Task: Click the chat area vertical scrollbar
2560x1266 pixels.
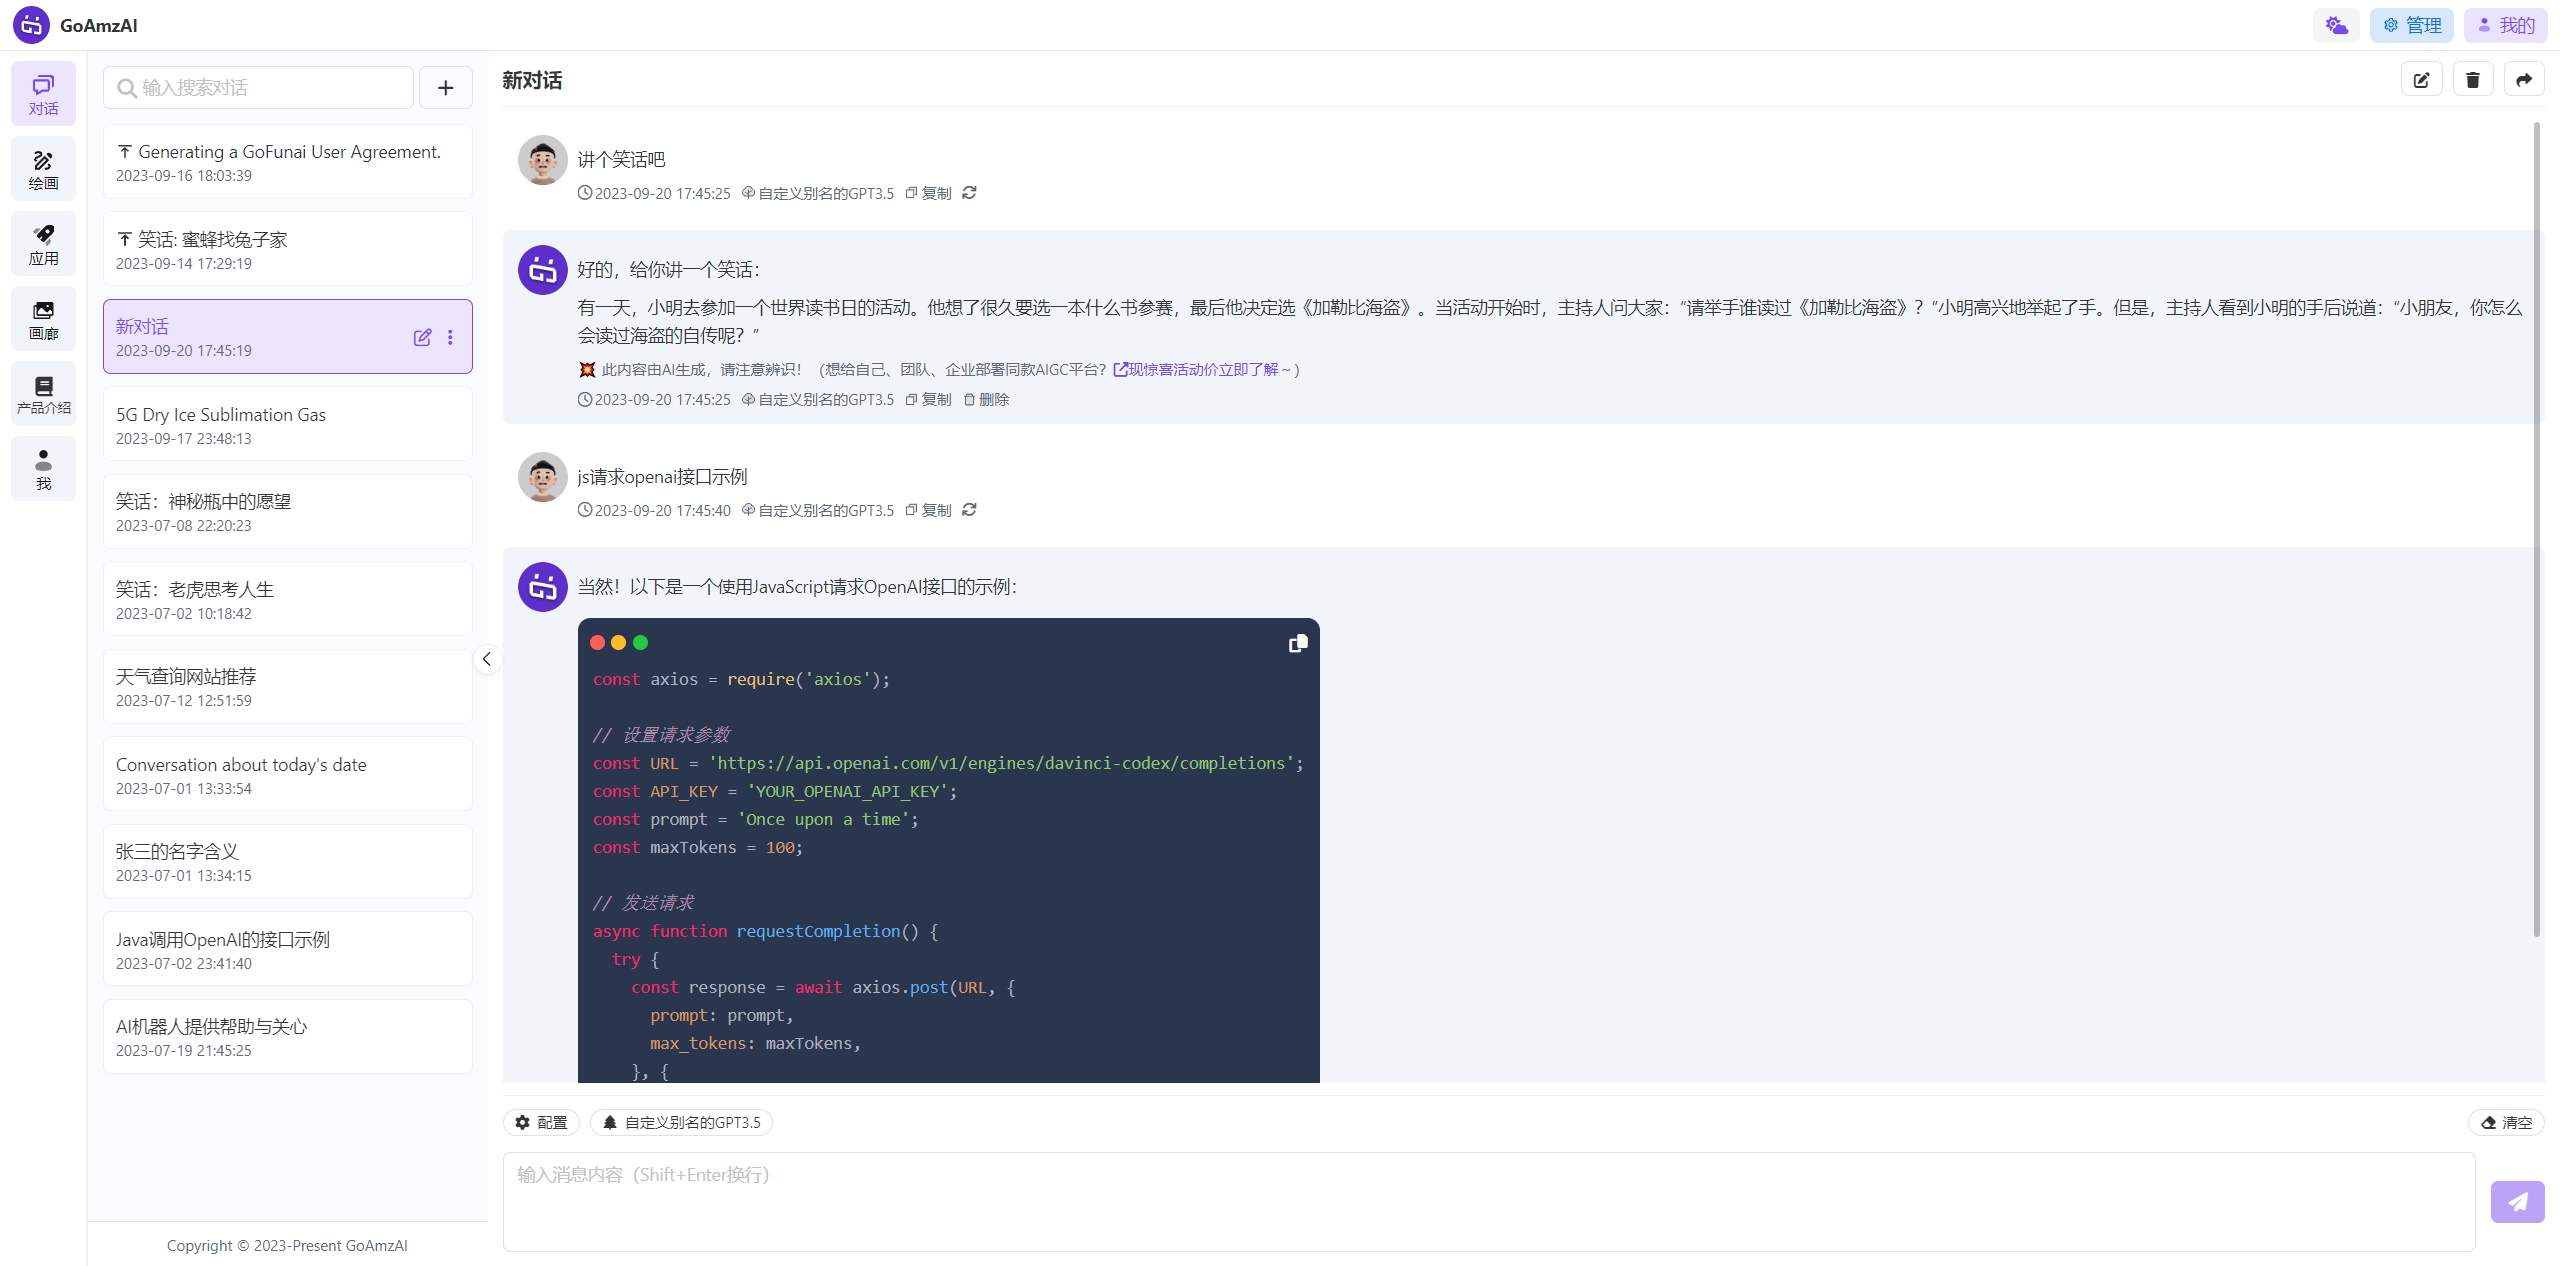Action: (2536, 530)
